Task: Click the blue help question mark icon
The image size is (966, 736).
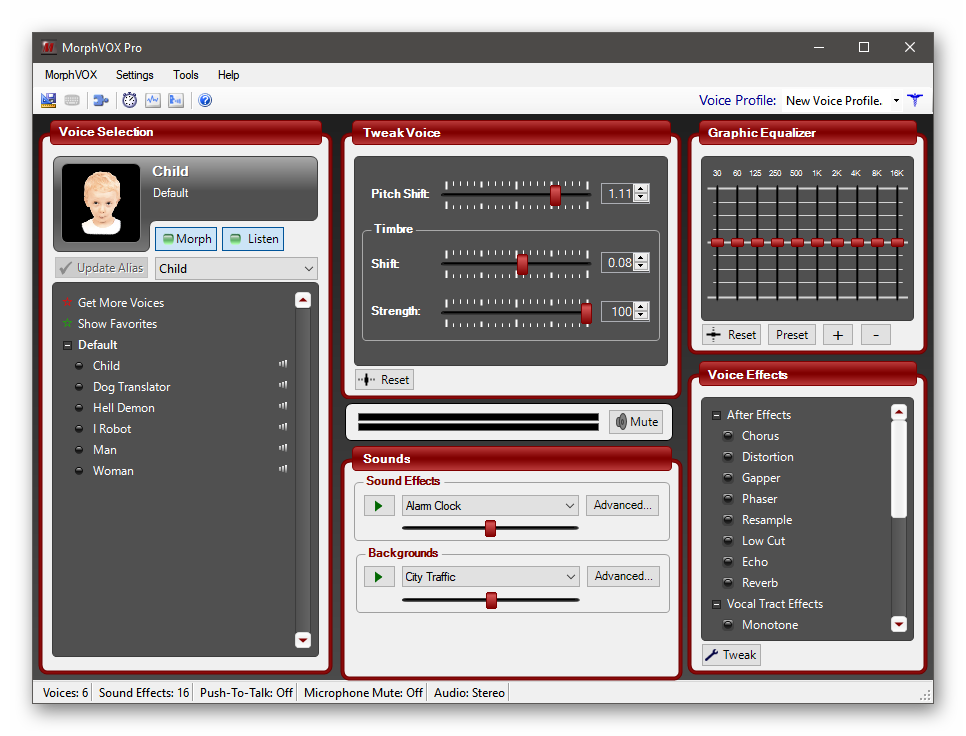Action: tap(205, 100)
